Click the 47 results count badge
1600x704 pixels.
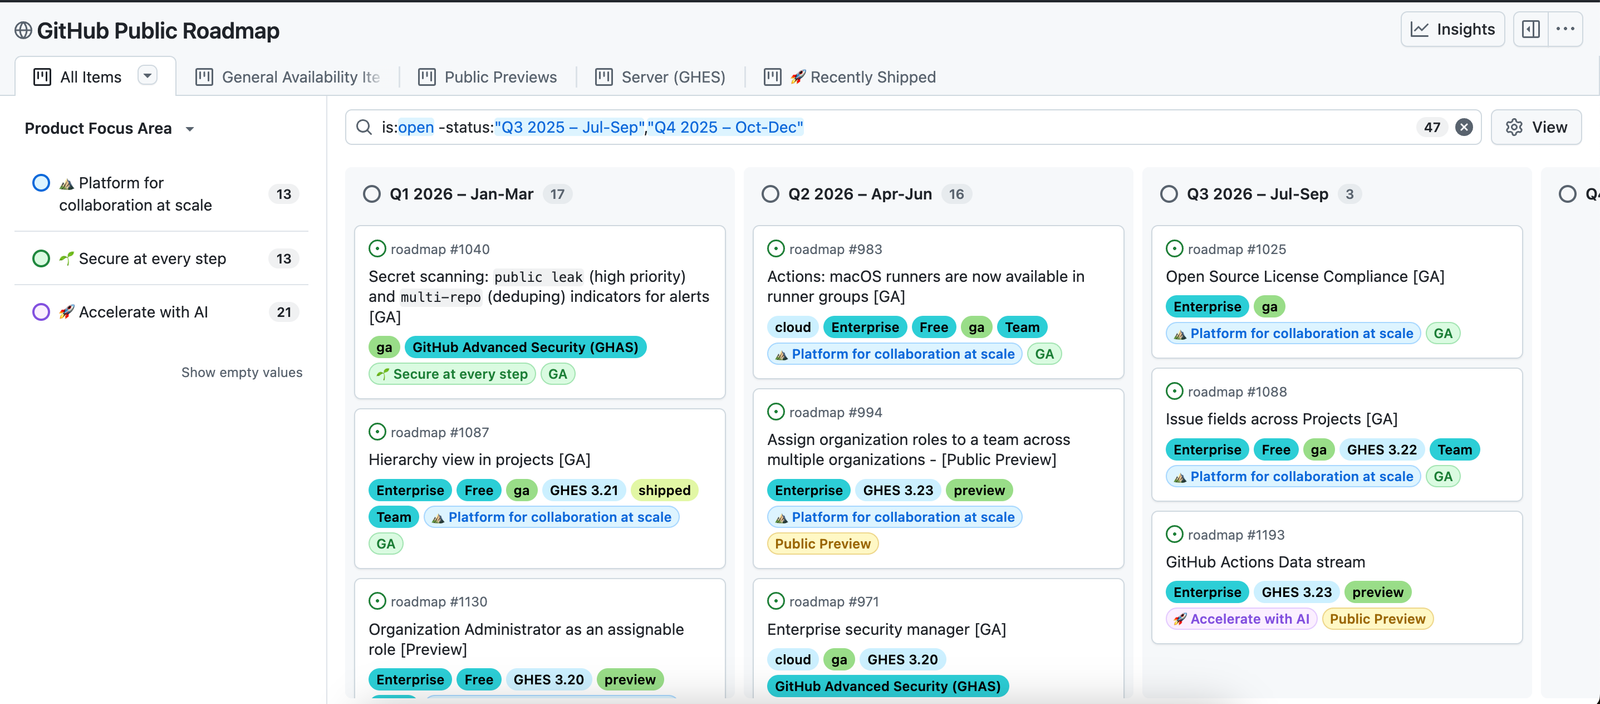[1432, 127]
